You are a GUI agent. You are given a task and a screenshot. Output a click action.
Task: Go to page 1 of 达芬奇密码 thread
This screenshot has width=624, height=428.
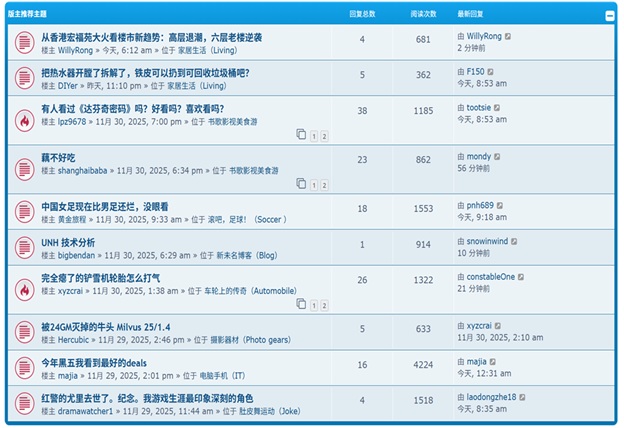click(x=314, y=137)
